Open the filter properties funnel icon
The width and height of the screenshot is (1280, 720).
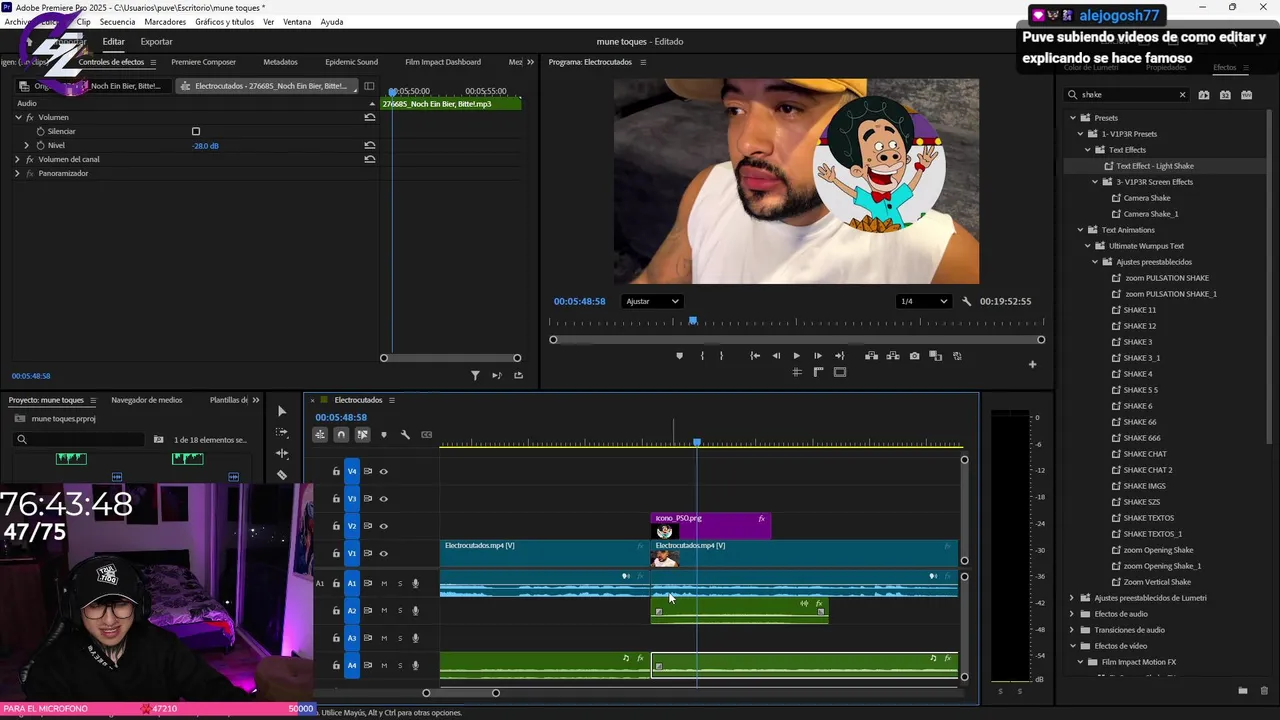(x=475, y=375)
